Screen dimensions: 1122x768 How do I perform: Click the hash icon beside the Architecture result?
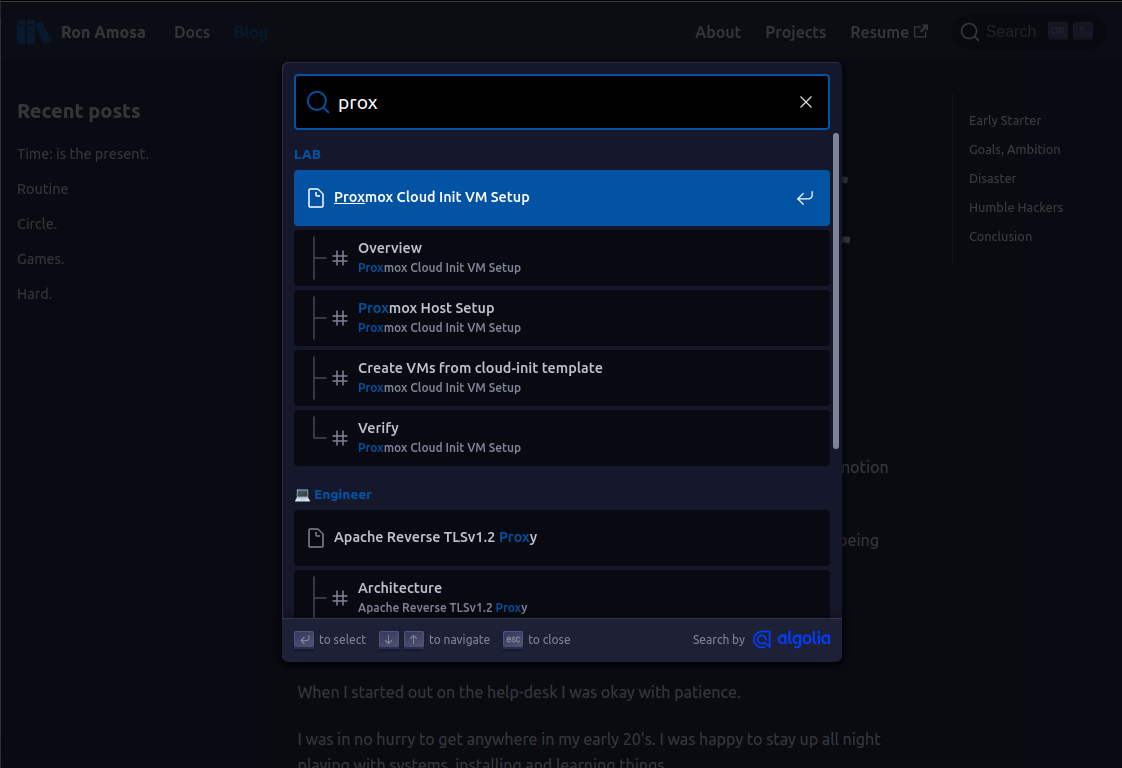[x=340, y=597]
